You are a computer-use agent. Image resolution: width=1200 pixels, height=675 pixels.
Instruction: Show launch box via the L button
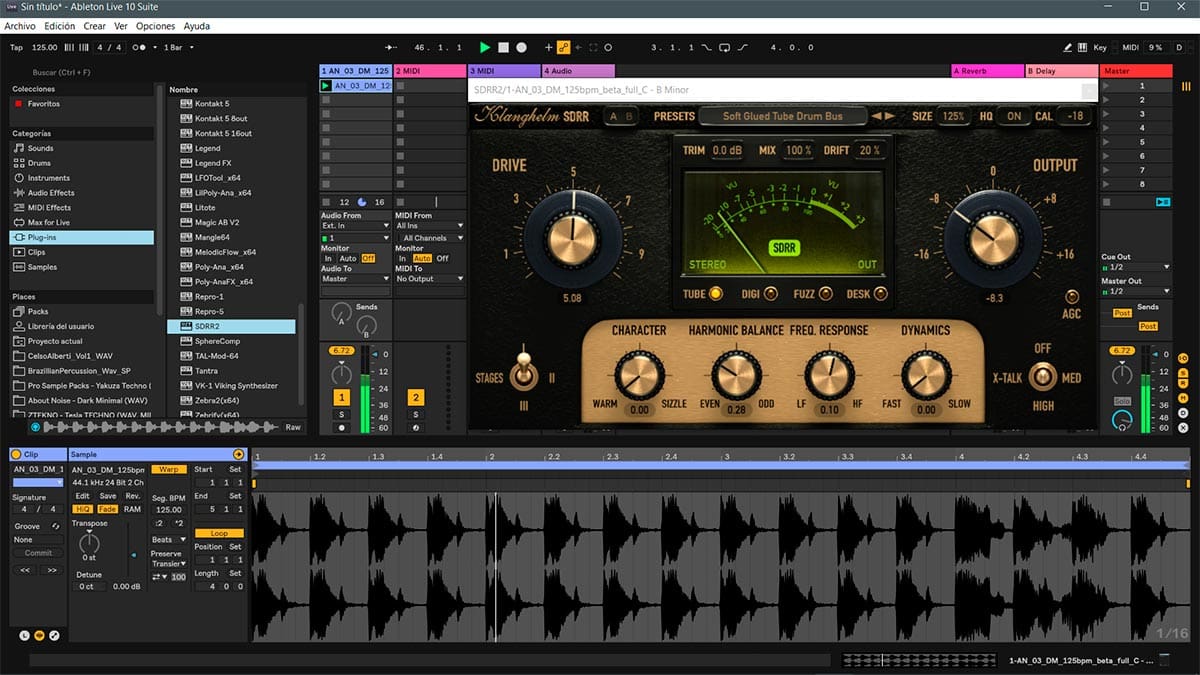click(24, 635)
